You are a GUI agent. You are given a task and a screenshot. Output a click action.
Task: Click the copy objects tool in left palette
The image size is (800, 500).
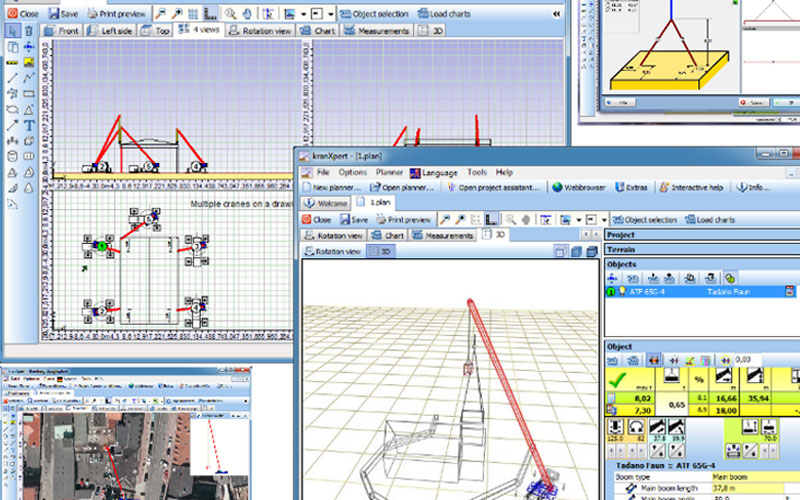(x=13, y=47)
